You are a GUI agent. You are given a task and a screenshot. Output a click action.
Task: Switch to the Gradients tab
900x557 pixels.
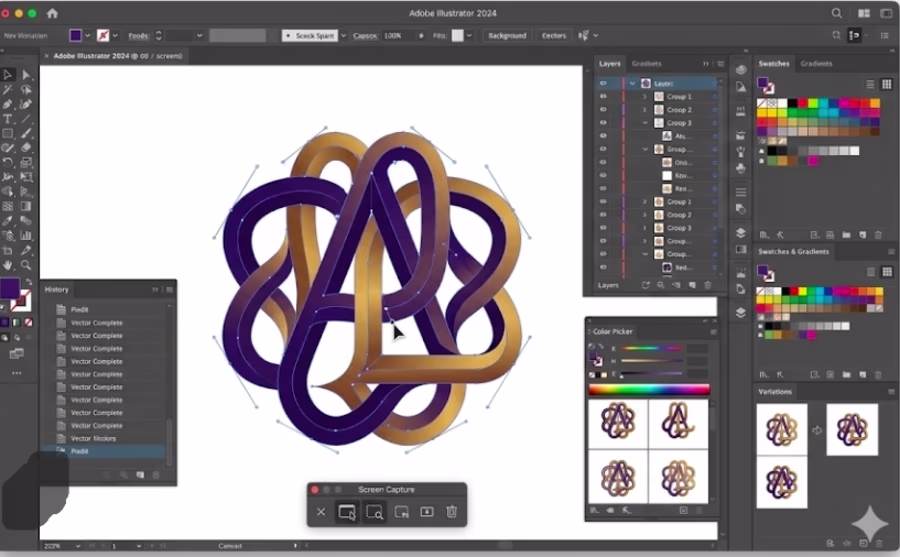(x=816, y=64)
